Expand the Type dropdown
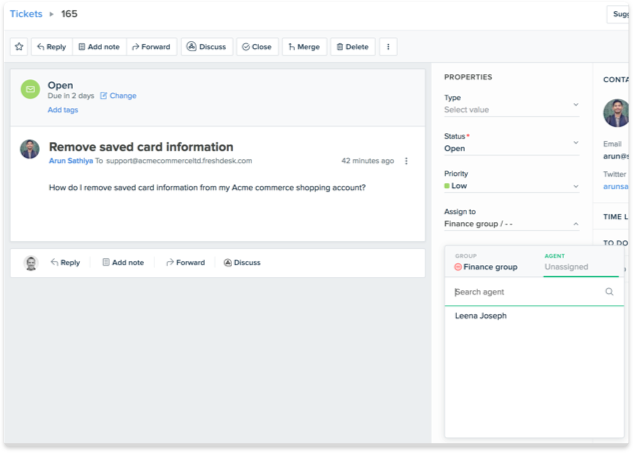 pyautogui.click(x=511, y=105)
